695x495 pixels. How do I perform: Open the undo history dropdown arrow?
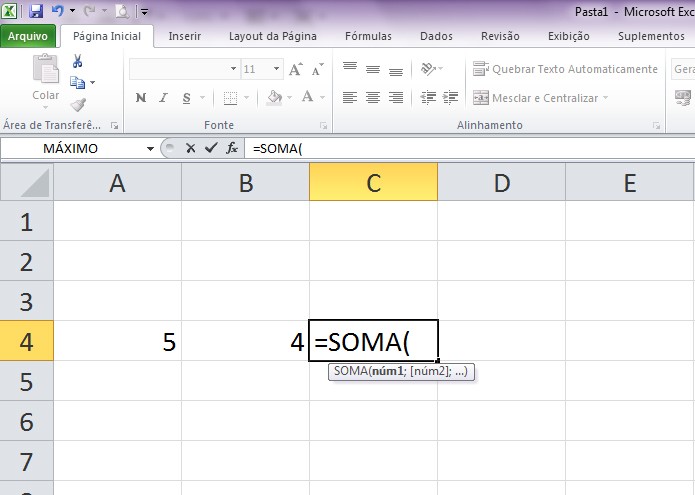72,11
